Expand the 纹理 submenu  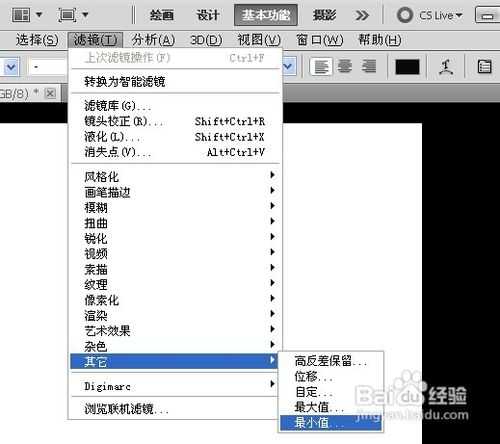[x=176, y=284]
